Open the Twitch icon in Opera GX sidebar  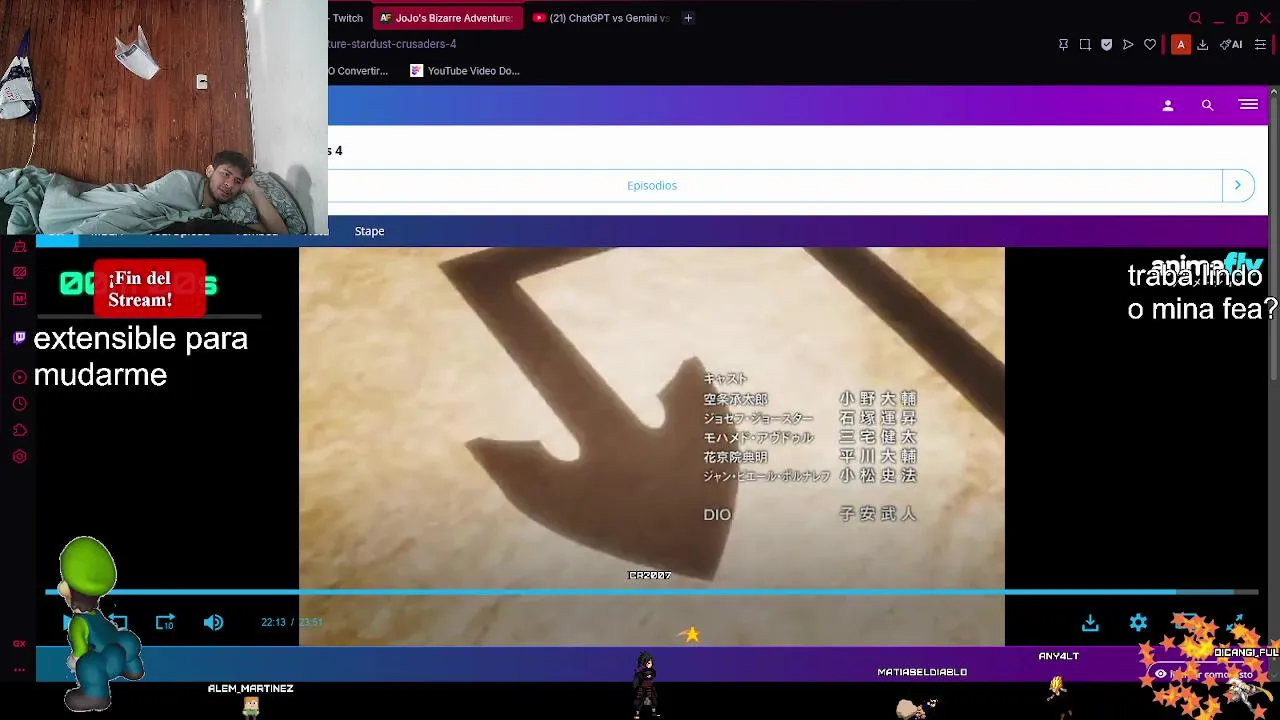(19, 338)
